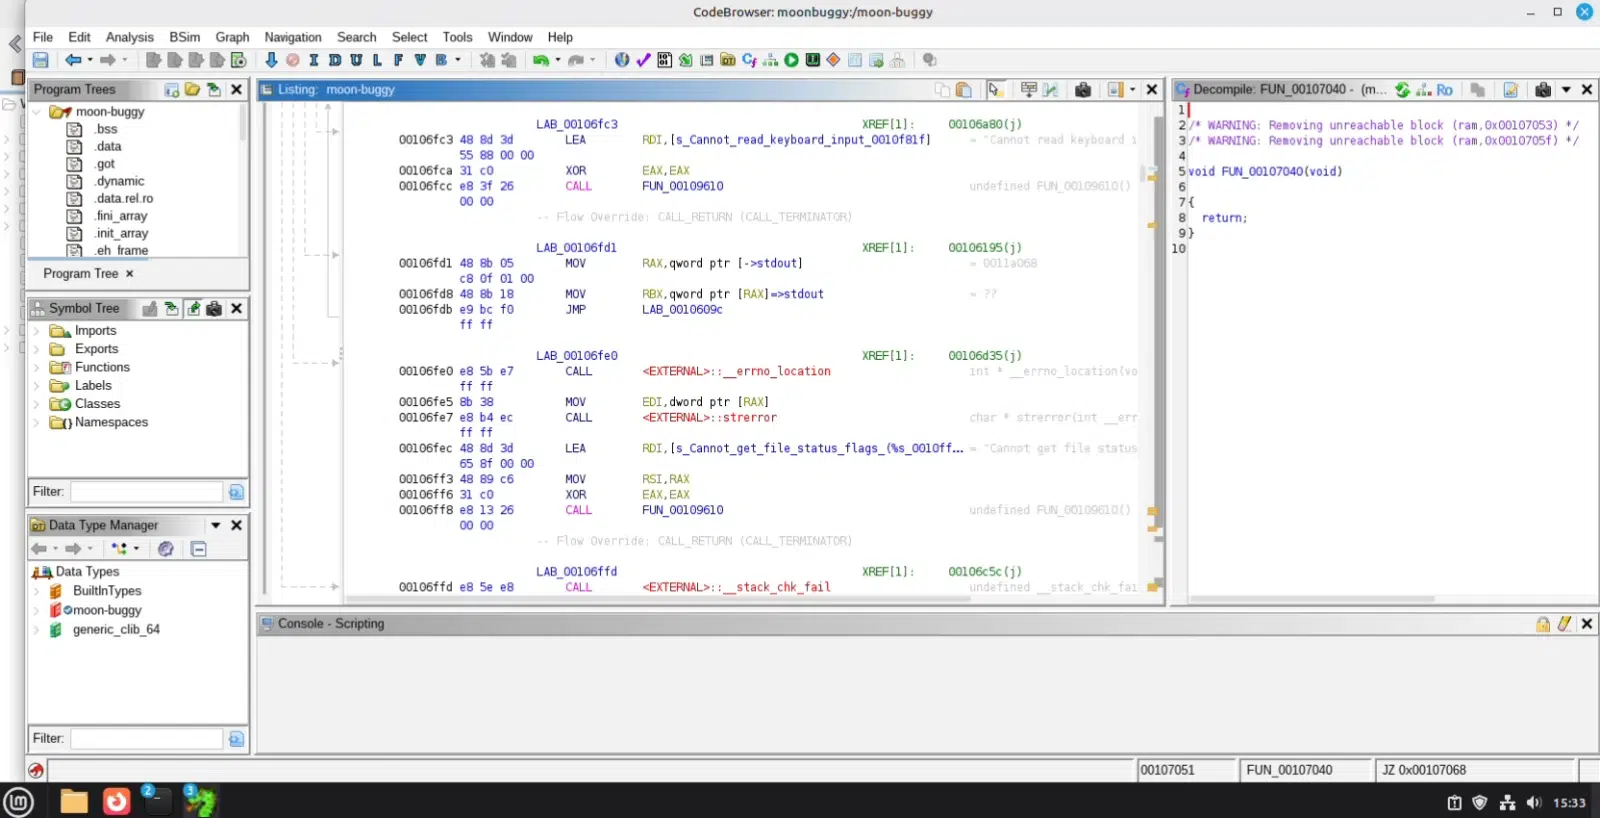Click the Decompile panel 'Ro' icon
The height and width of the screenshot is (818, 1600).
coord(1445,90)
